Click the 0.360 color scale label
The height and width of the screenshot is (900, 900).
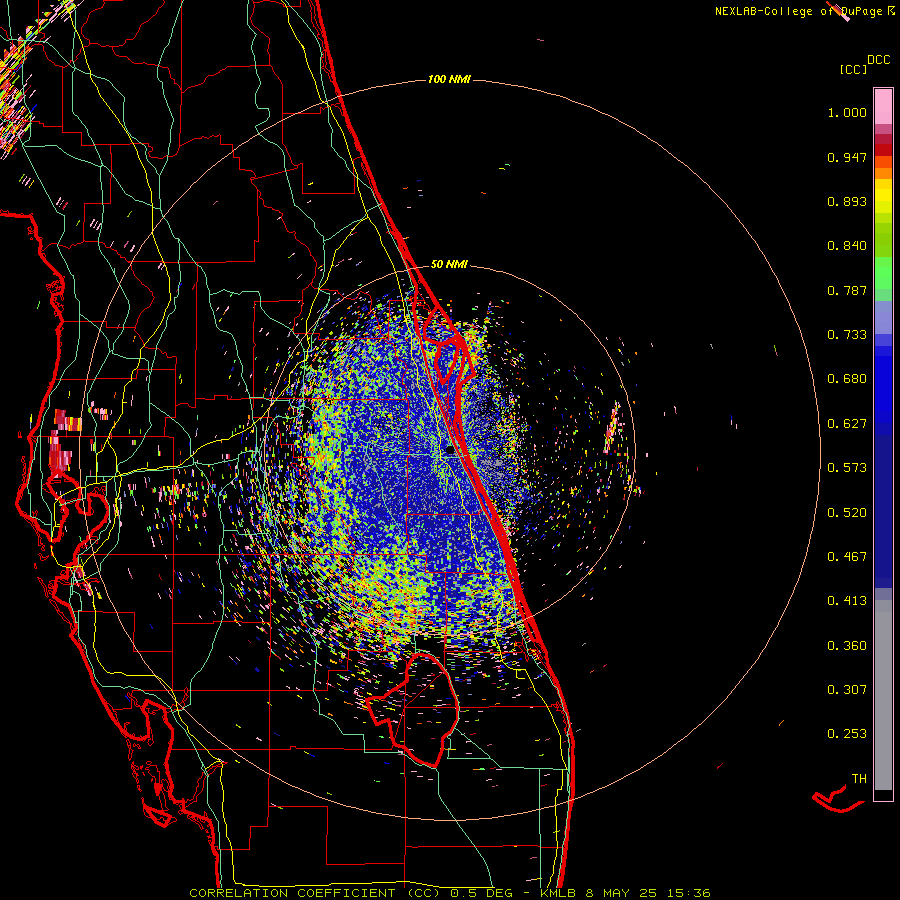click(x=847, y=646)
